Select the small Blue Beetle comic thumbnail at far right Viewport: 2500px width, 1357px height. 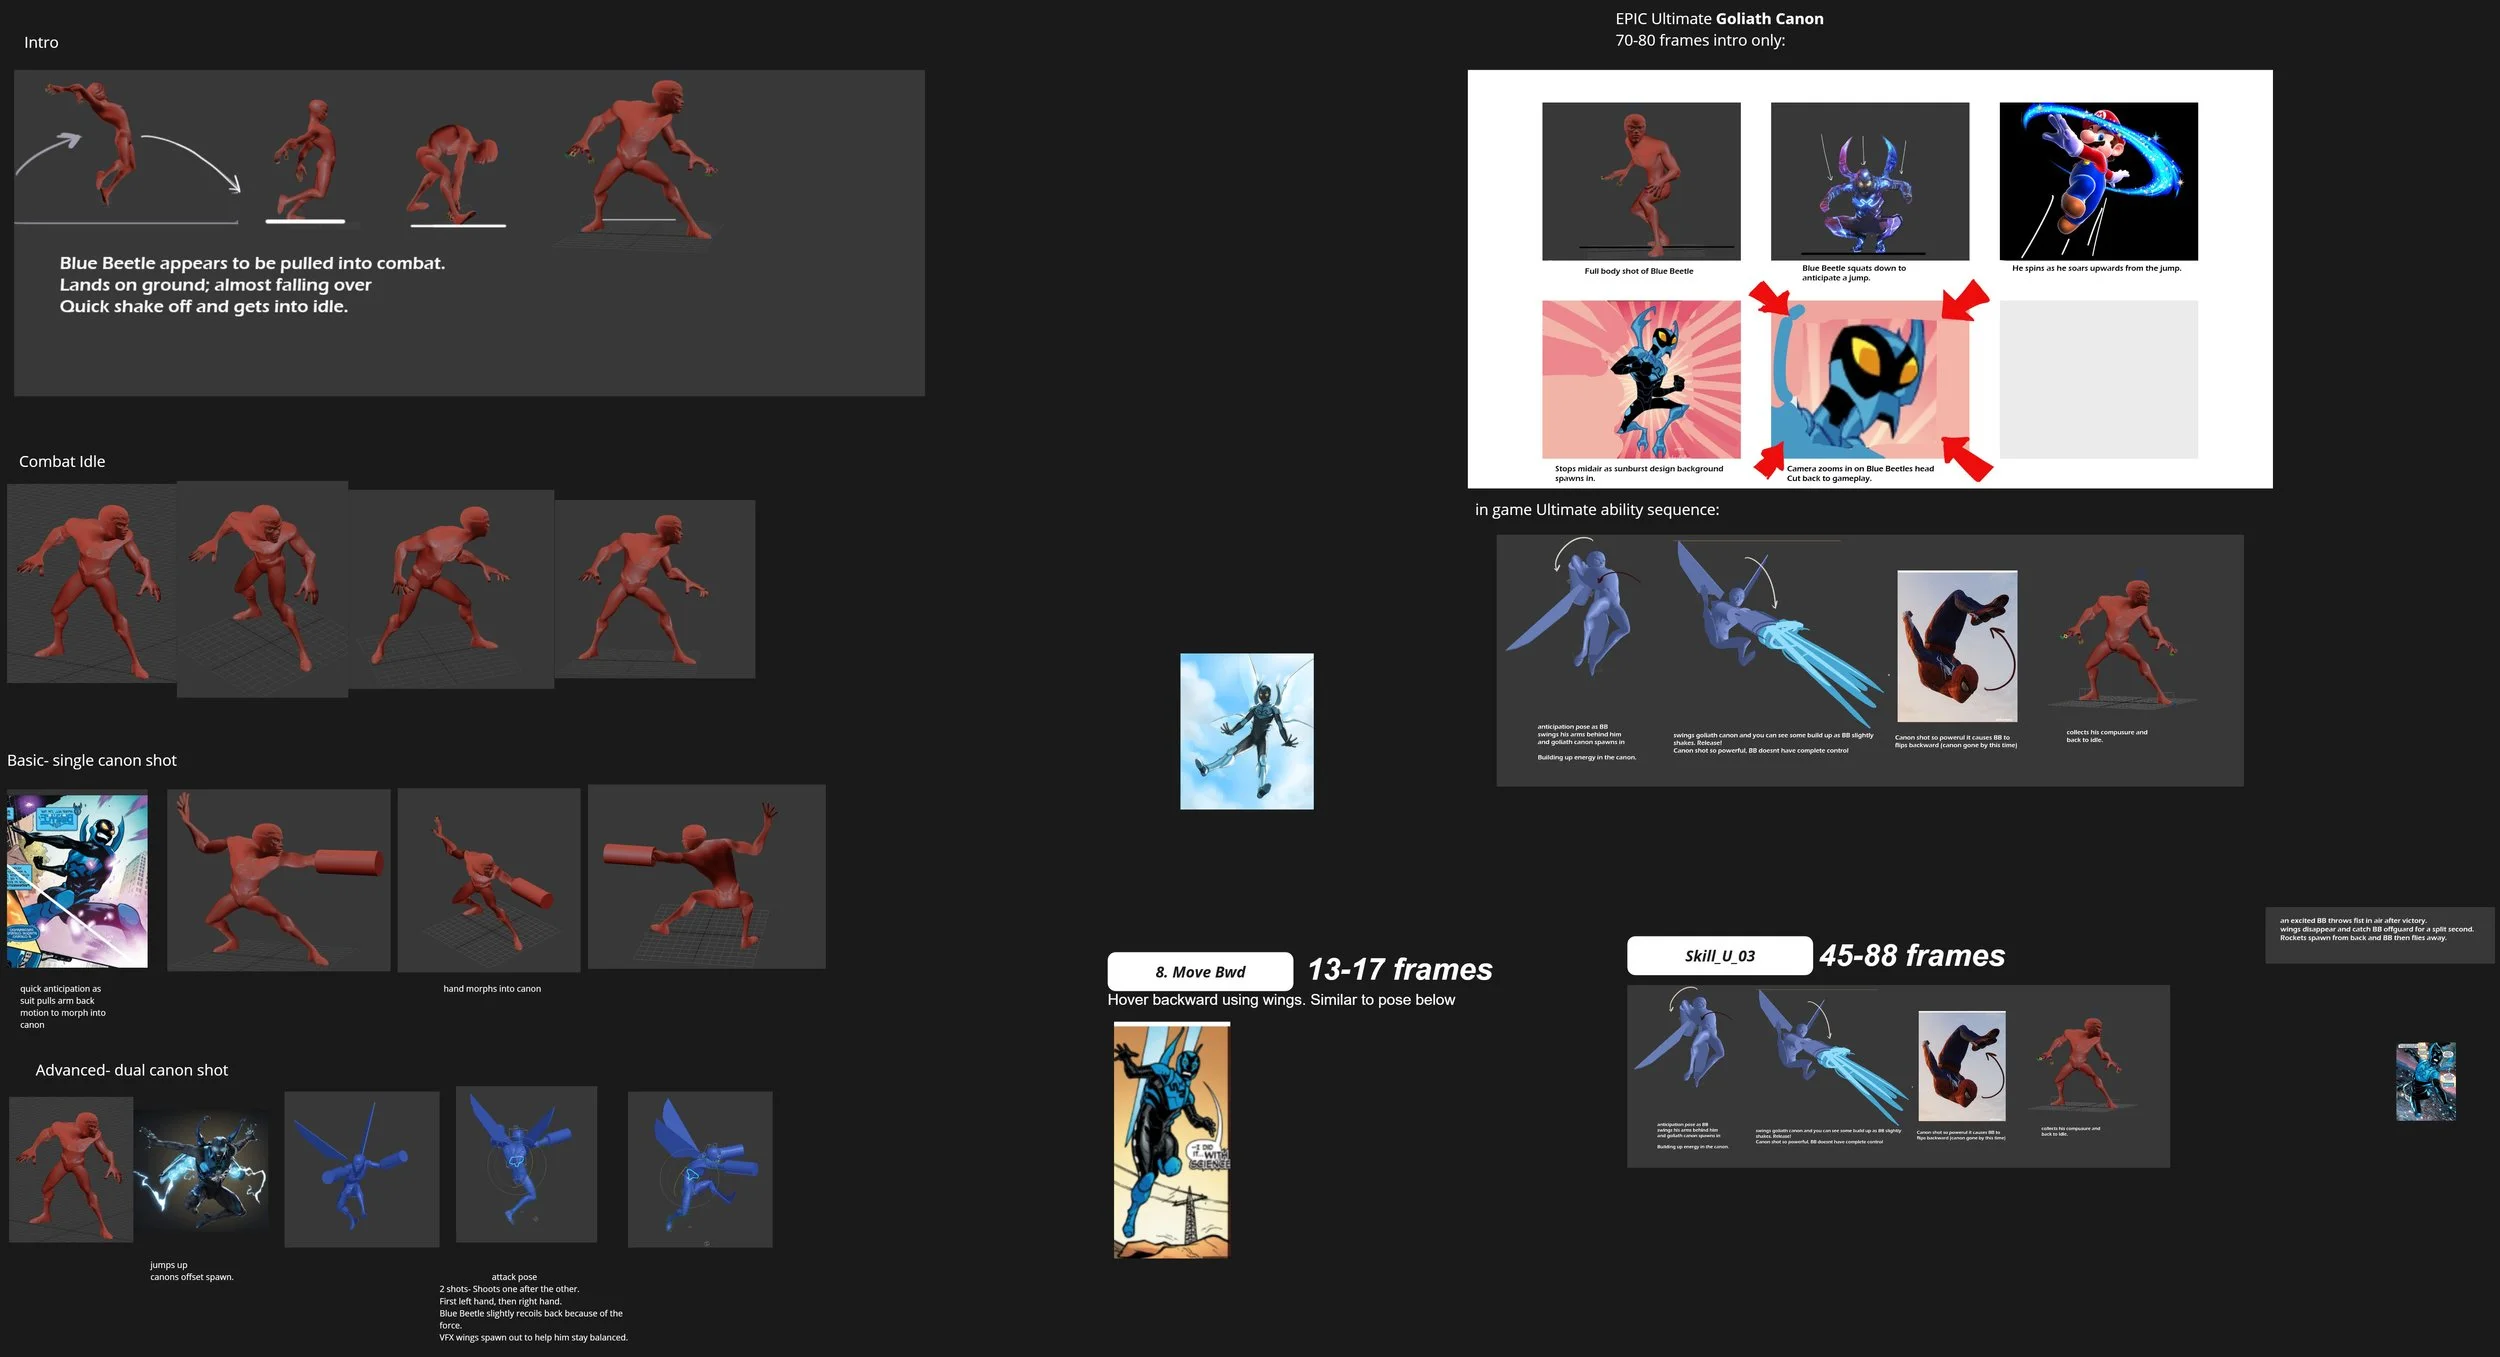coord(2425,1082)
